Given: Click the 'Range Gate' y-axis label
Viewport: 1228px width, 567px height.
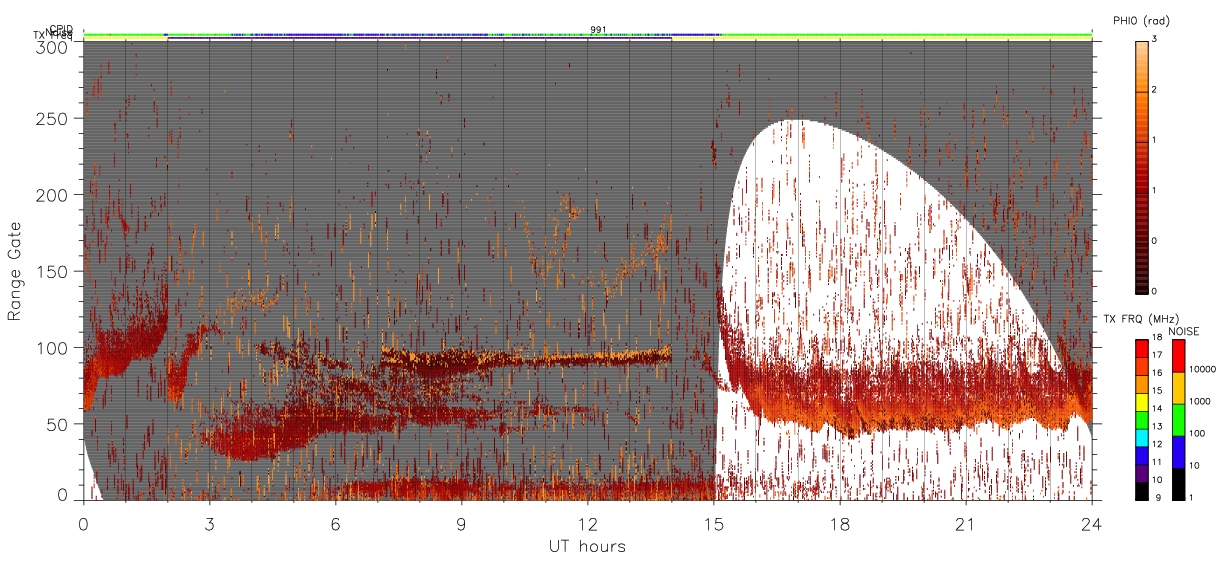Looking at the screenshot, I should (15, 272).
